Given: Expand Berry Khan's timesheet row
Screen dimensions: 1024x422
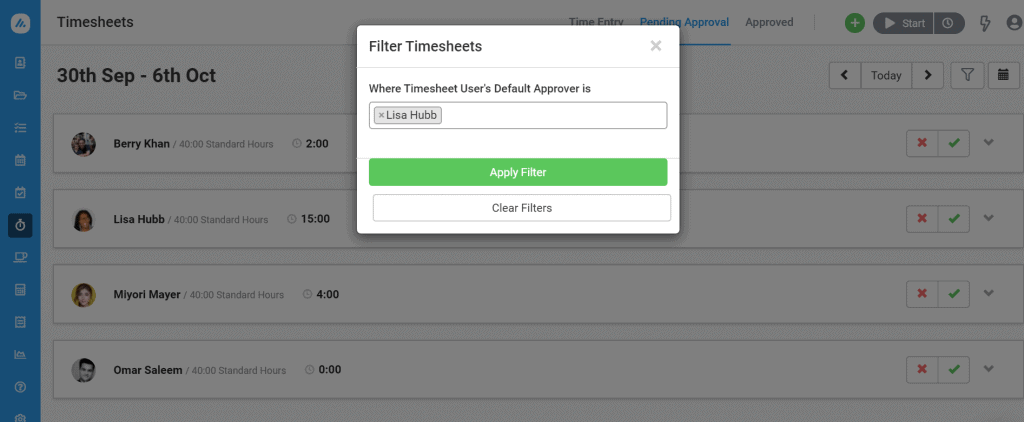Looking at the screenshot, I should click(x=989, y=143).
